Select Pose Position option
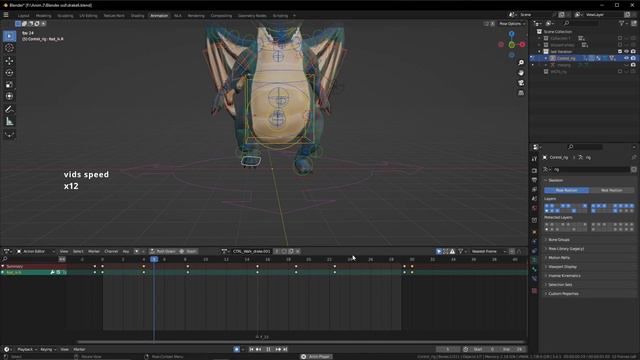640x360 pixels. pyautogui.click(x=566, y=190)
